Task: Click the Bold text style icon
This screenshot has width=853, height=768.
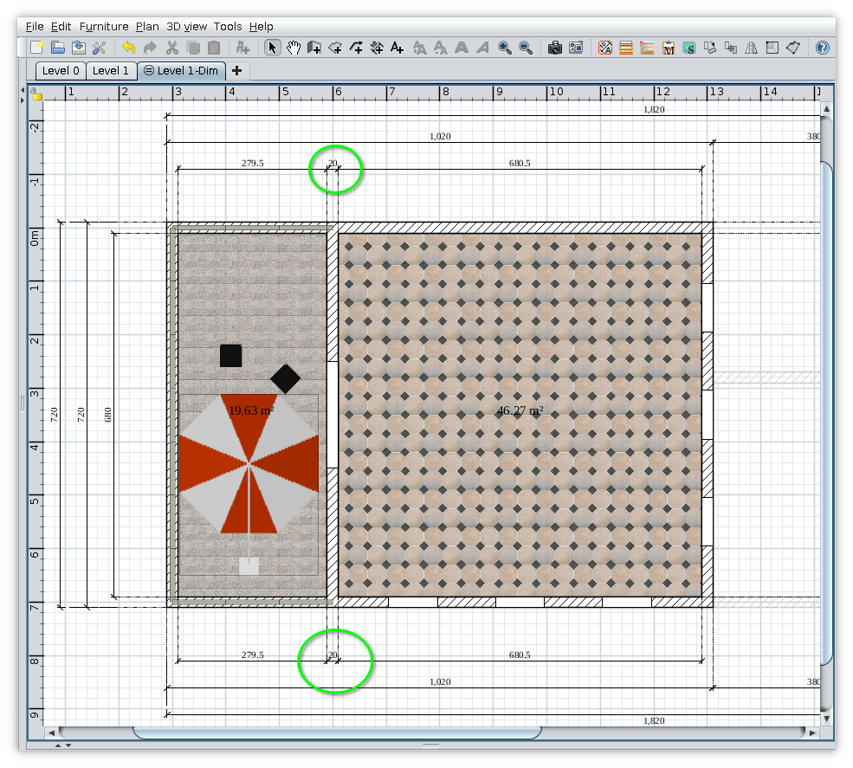Action: [461, 48]
